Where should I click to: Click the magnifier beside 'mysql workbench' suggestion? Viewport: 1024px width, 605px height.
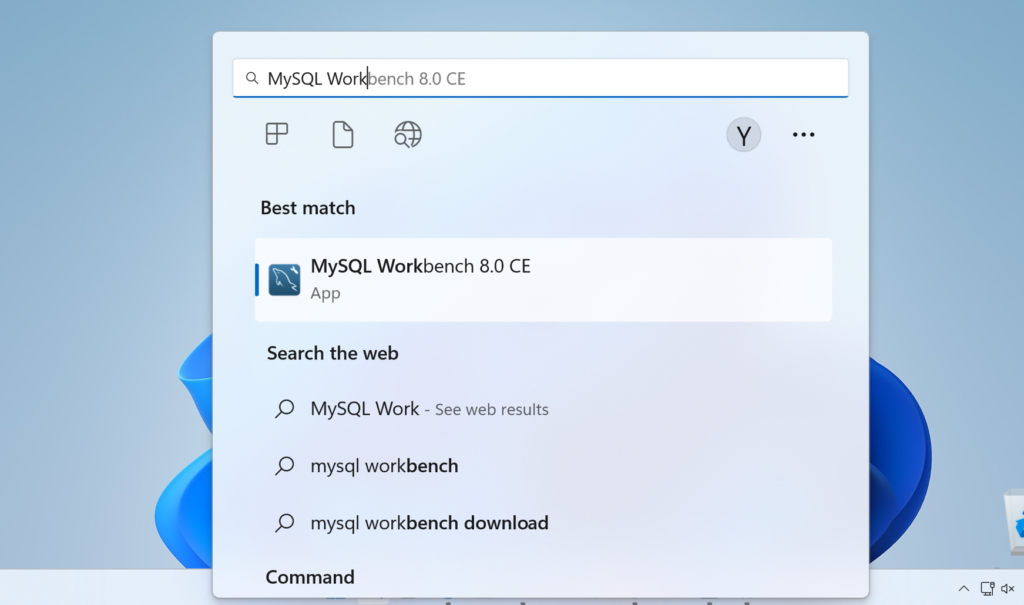(284, 465)
